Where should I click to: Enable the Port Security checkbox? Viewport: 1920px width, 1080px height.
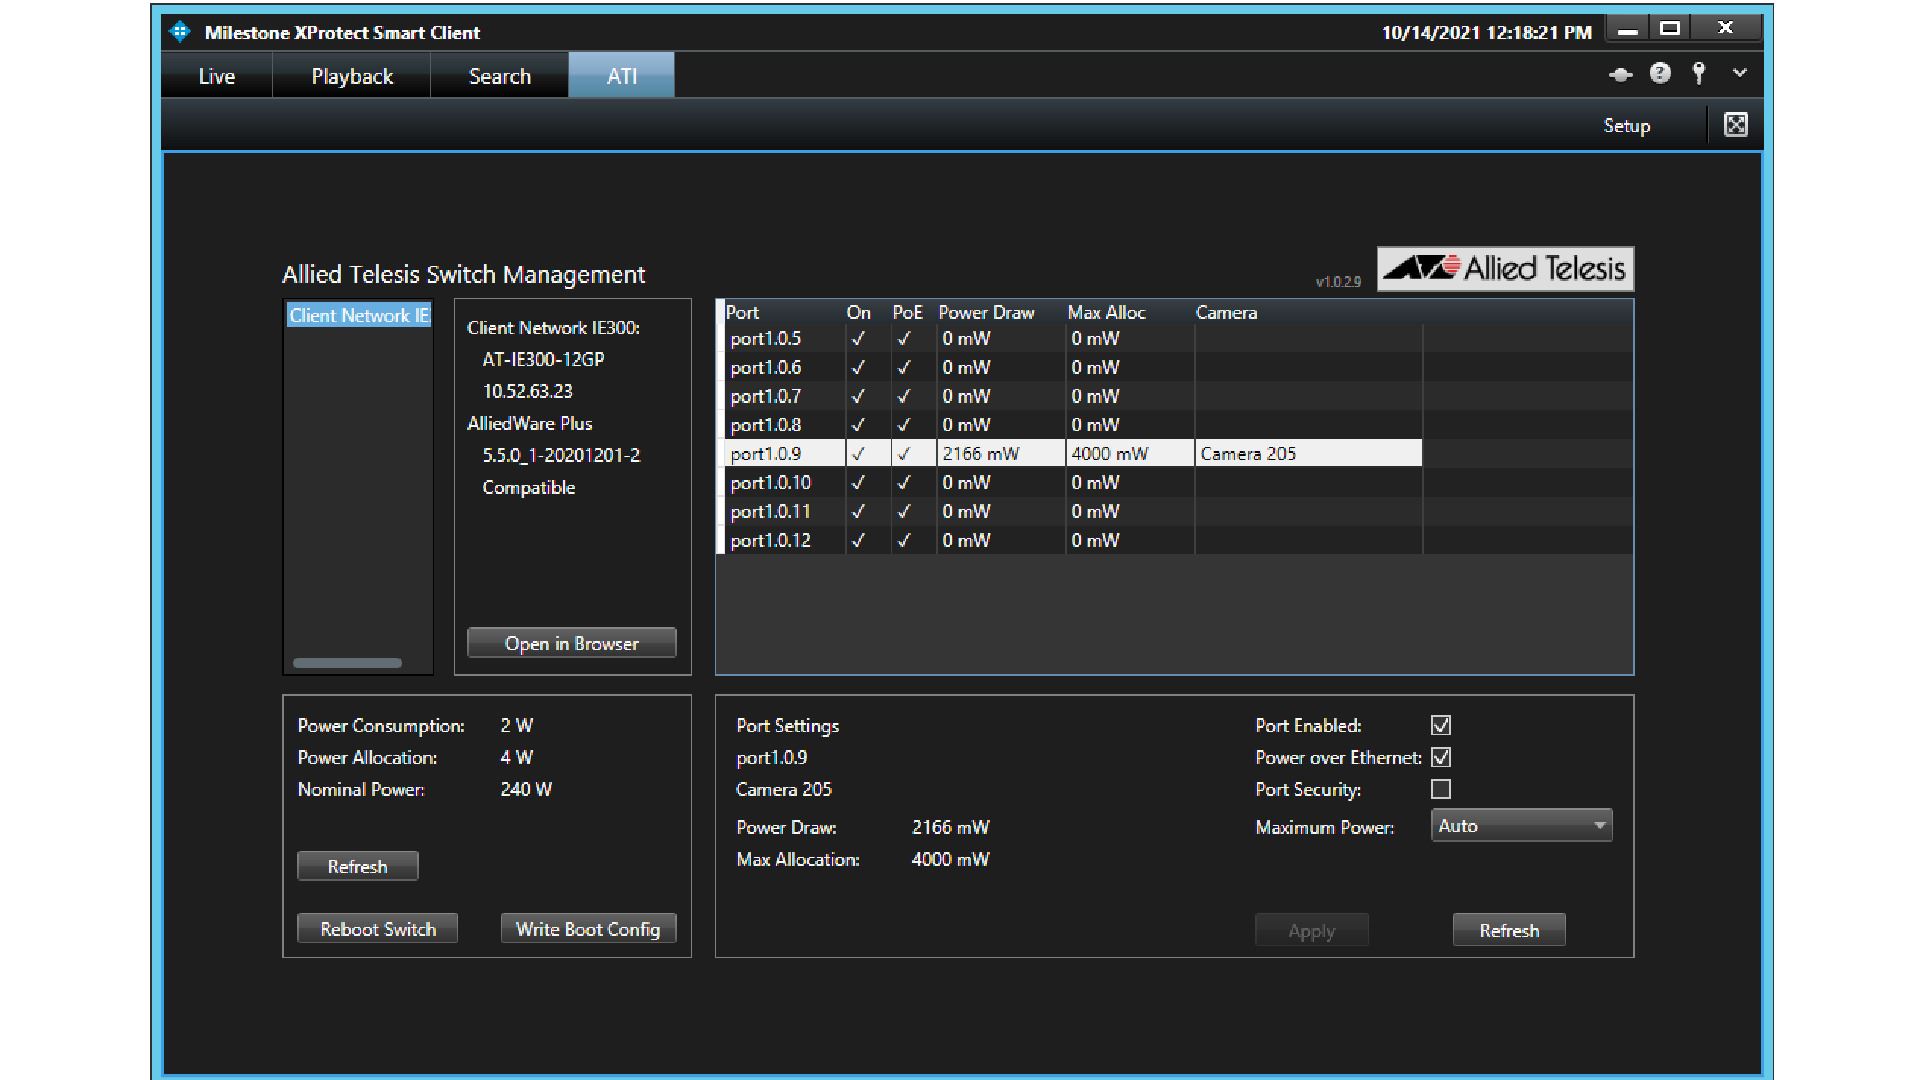[1441, 789]
